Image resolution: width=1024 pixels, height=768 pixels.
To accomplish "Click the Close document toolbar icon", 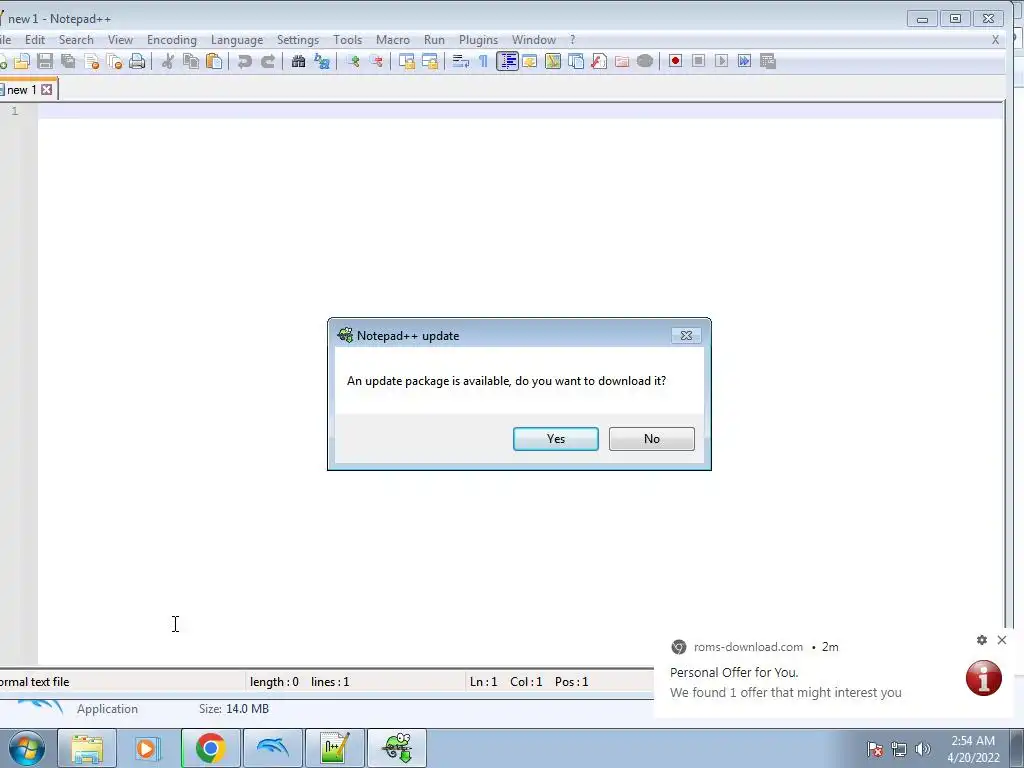I will (x=91, y=61).
